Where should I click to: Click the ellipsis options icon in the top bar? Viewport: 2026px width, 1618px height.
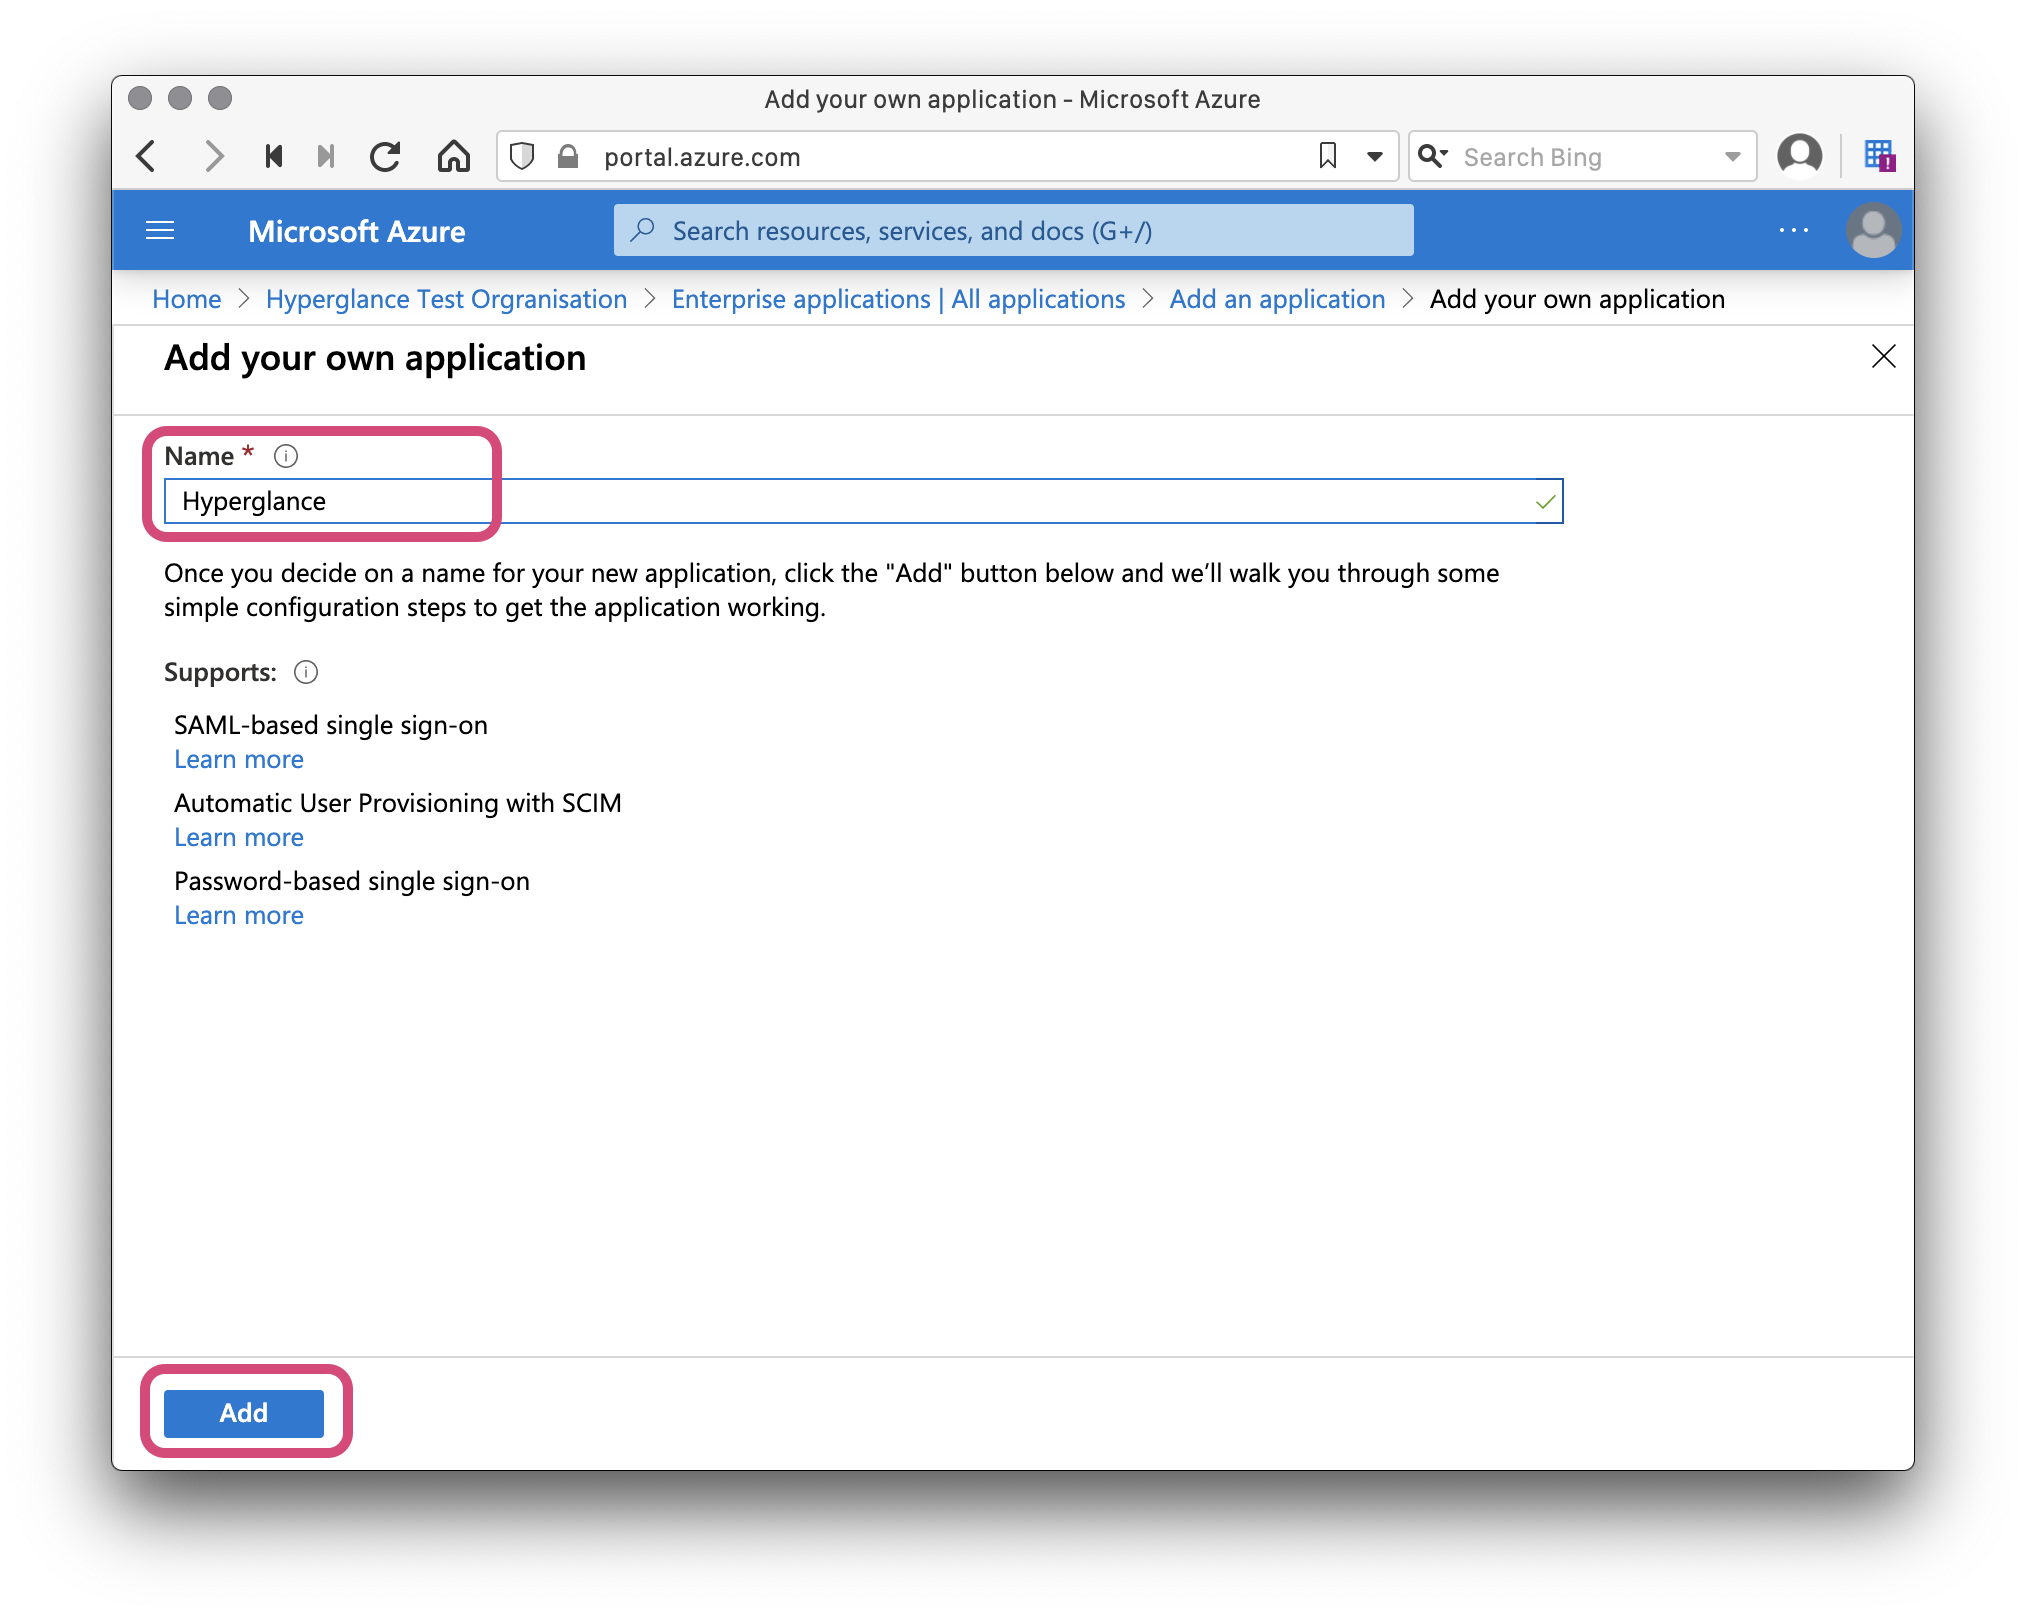pyautogui.click(x=1793, y=230)
